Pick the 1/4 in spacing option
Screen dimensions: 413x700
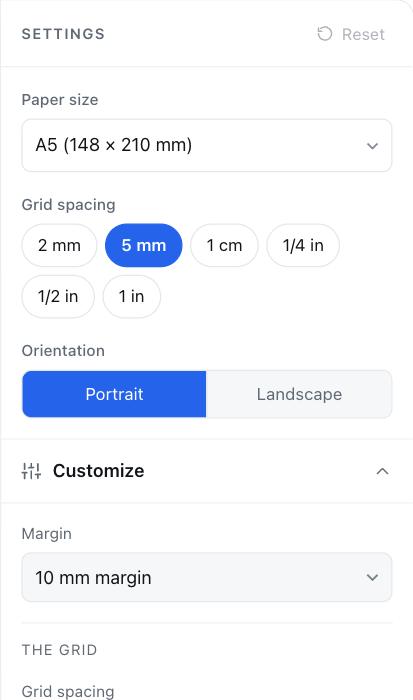pos(303,245)
